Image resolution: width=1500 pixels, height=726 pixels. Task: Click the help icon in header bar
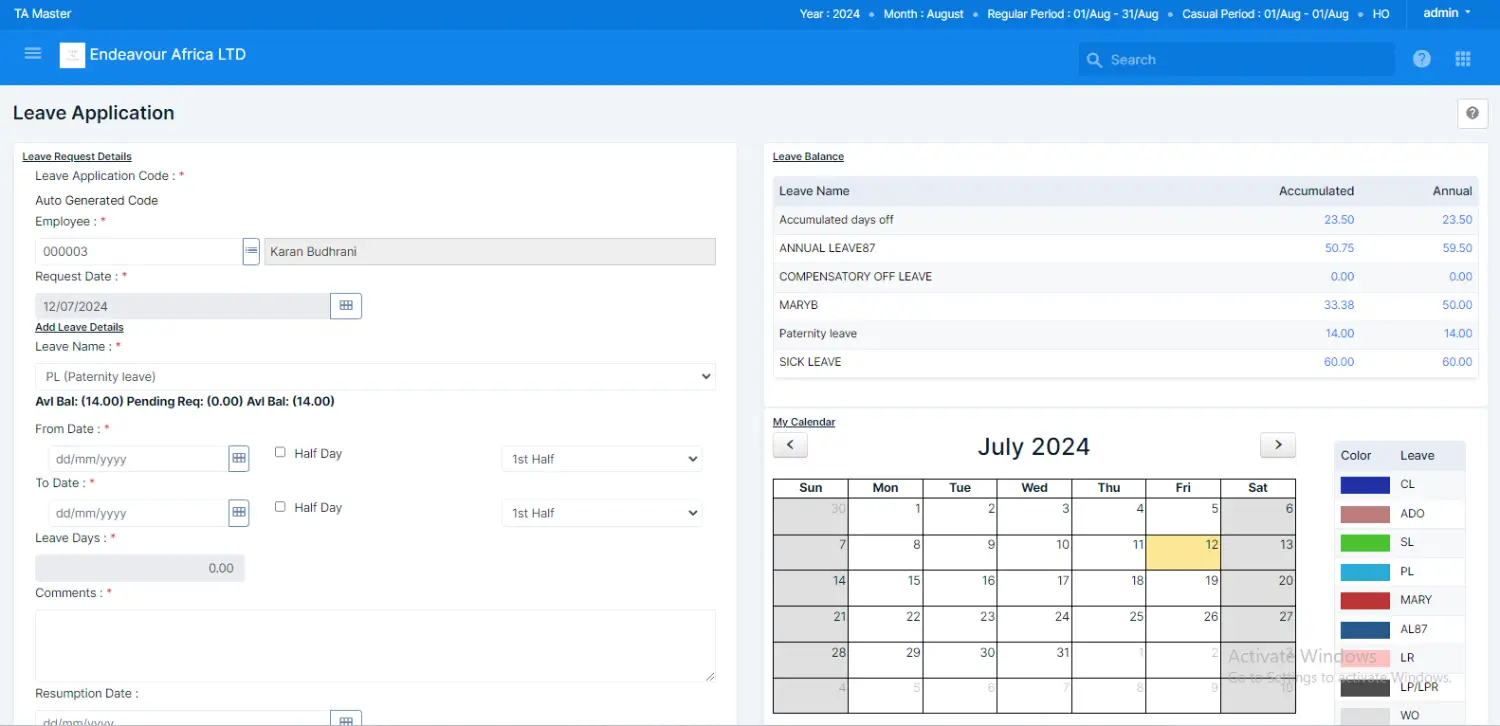pos(1421,59)
